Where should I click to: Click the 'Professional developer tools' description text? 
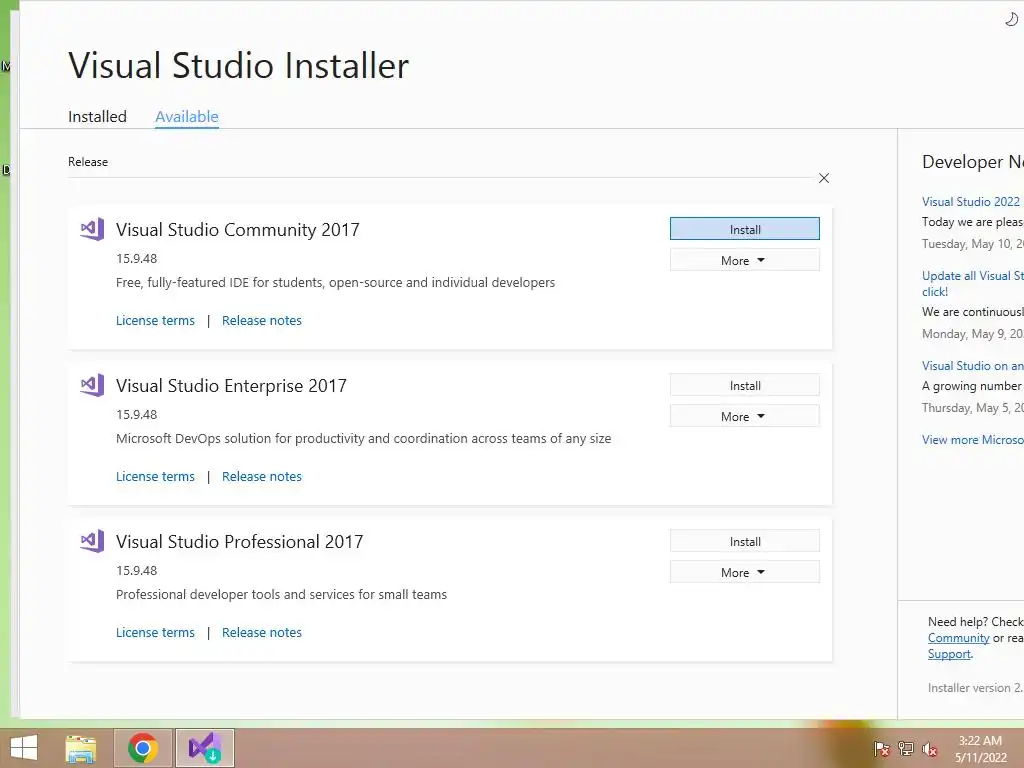tap(281, 595)
